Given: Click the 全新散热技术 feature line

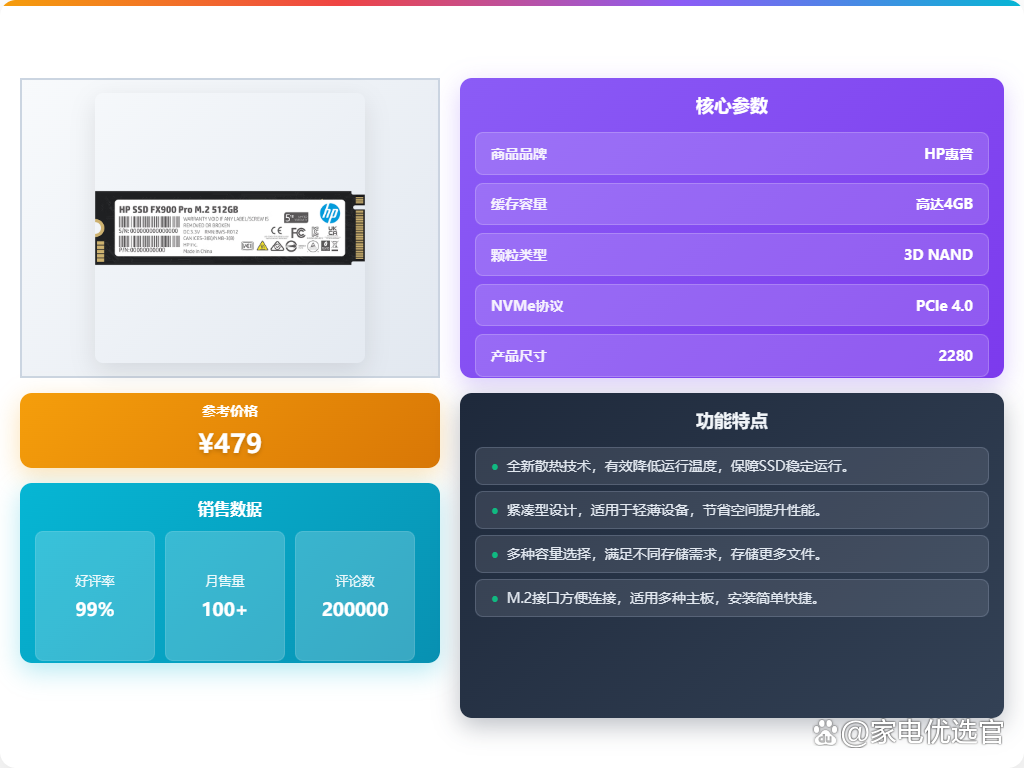Looking at the screenshot, I should (731, 466).
